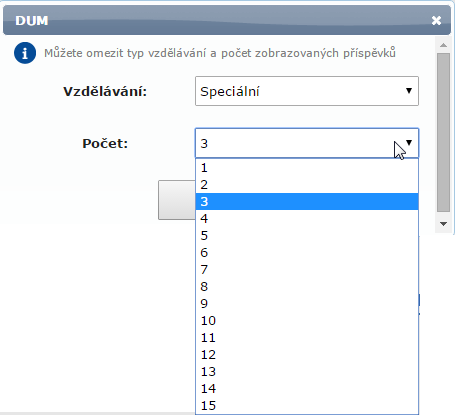Click the partially hidden gray button
455x415 pixels.
click(x=177, y=200)
